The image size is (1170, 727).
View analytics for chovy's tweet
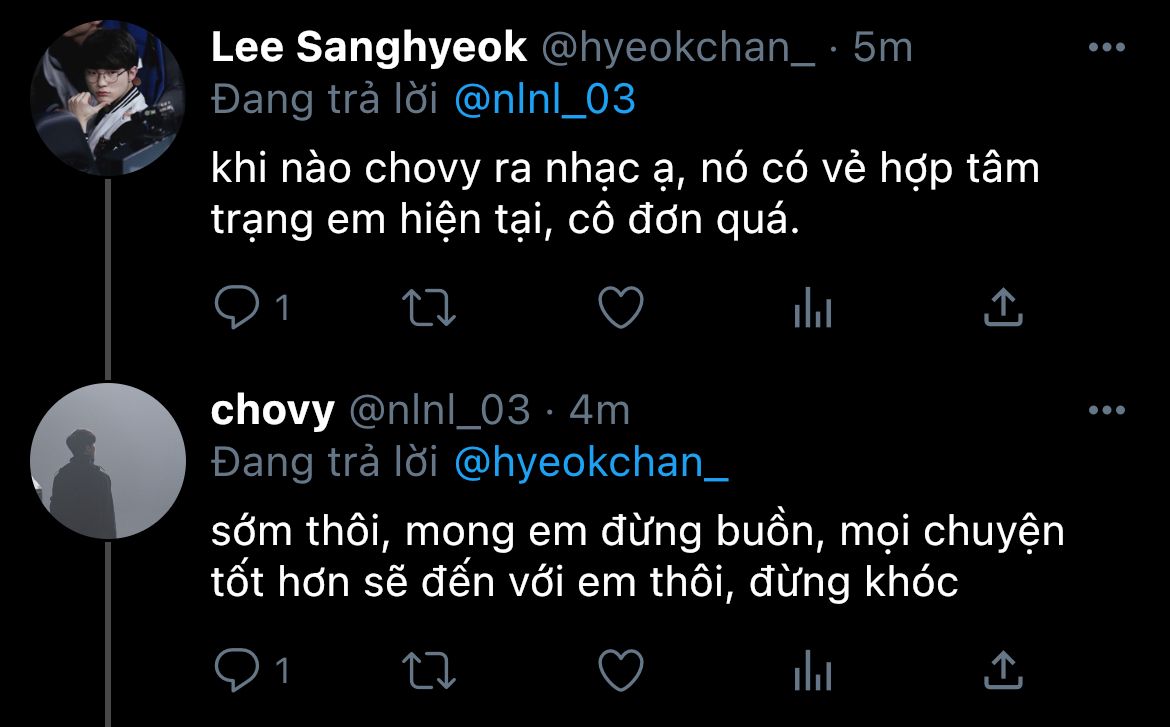click(x=812, y=672)
